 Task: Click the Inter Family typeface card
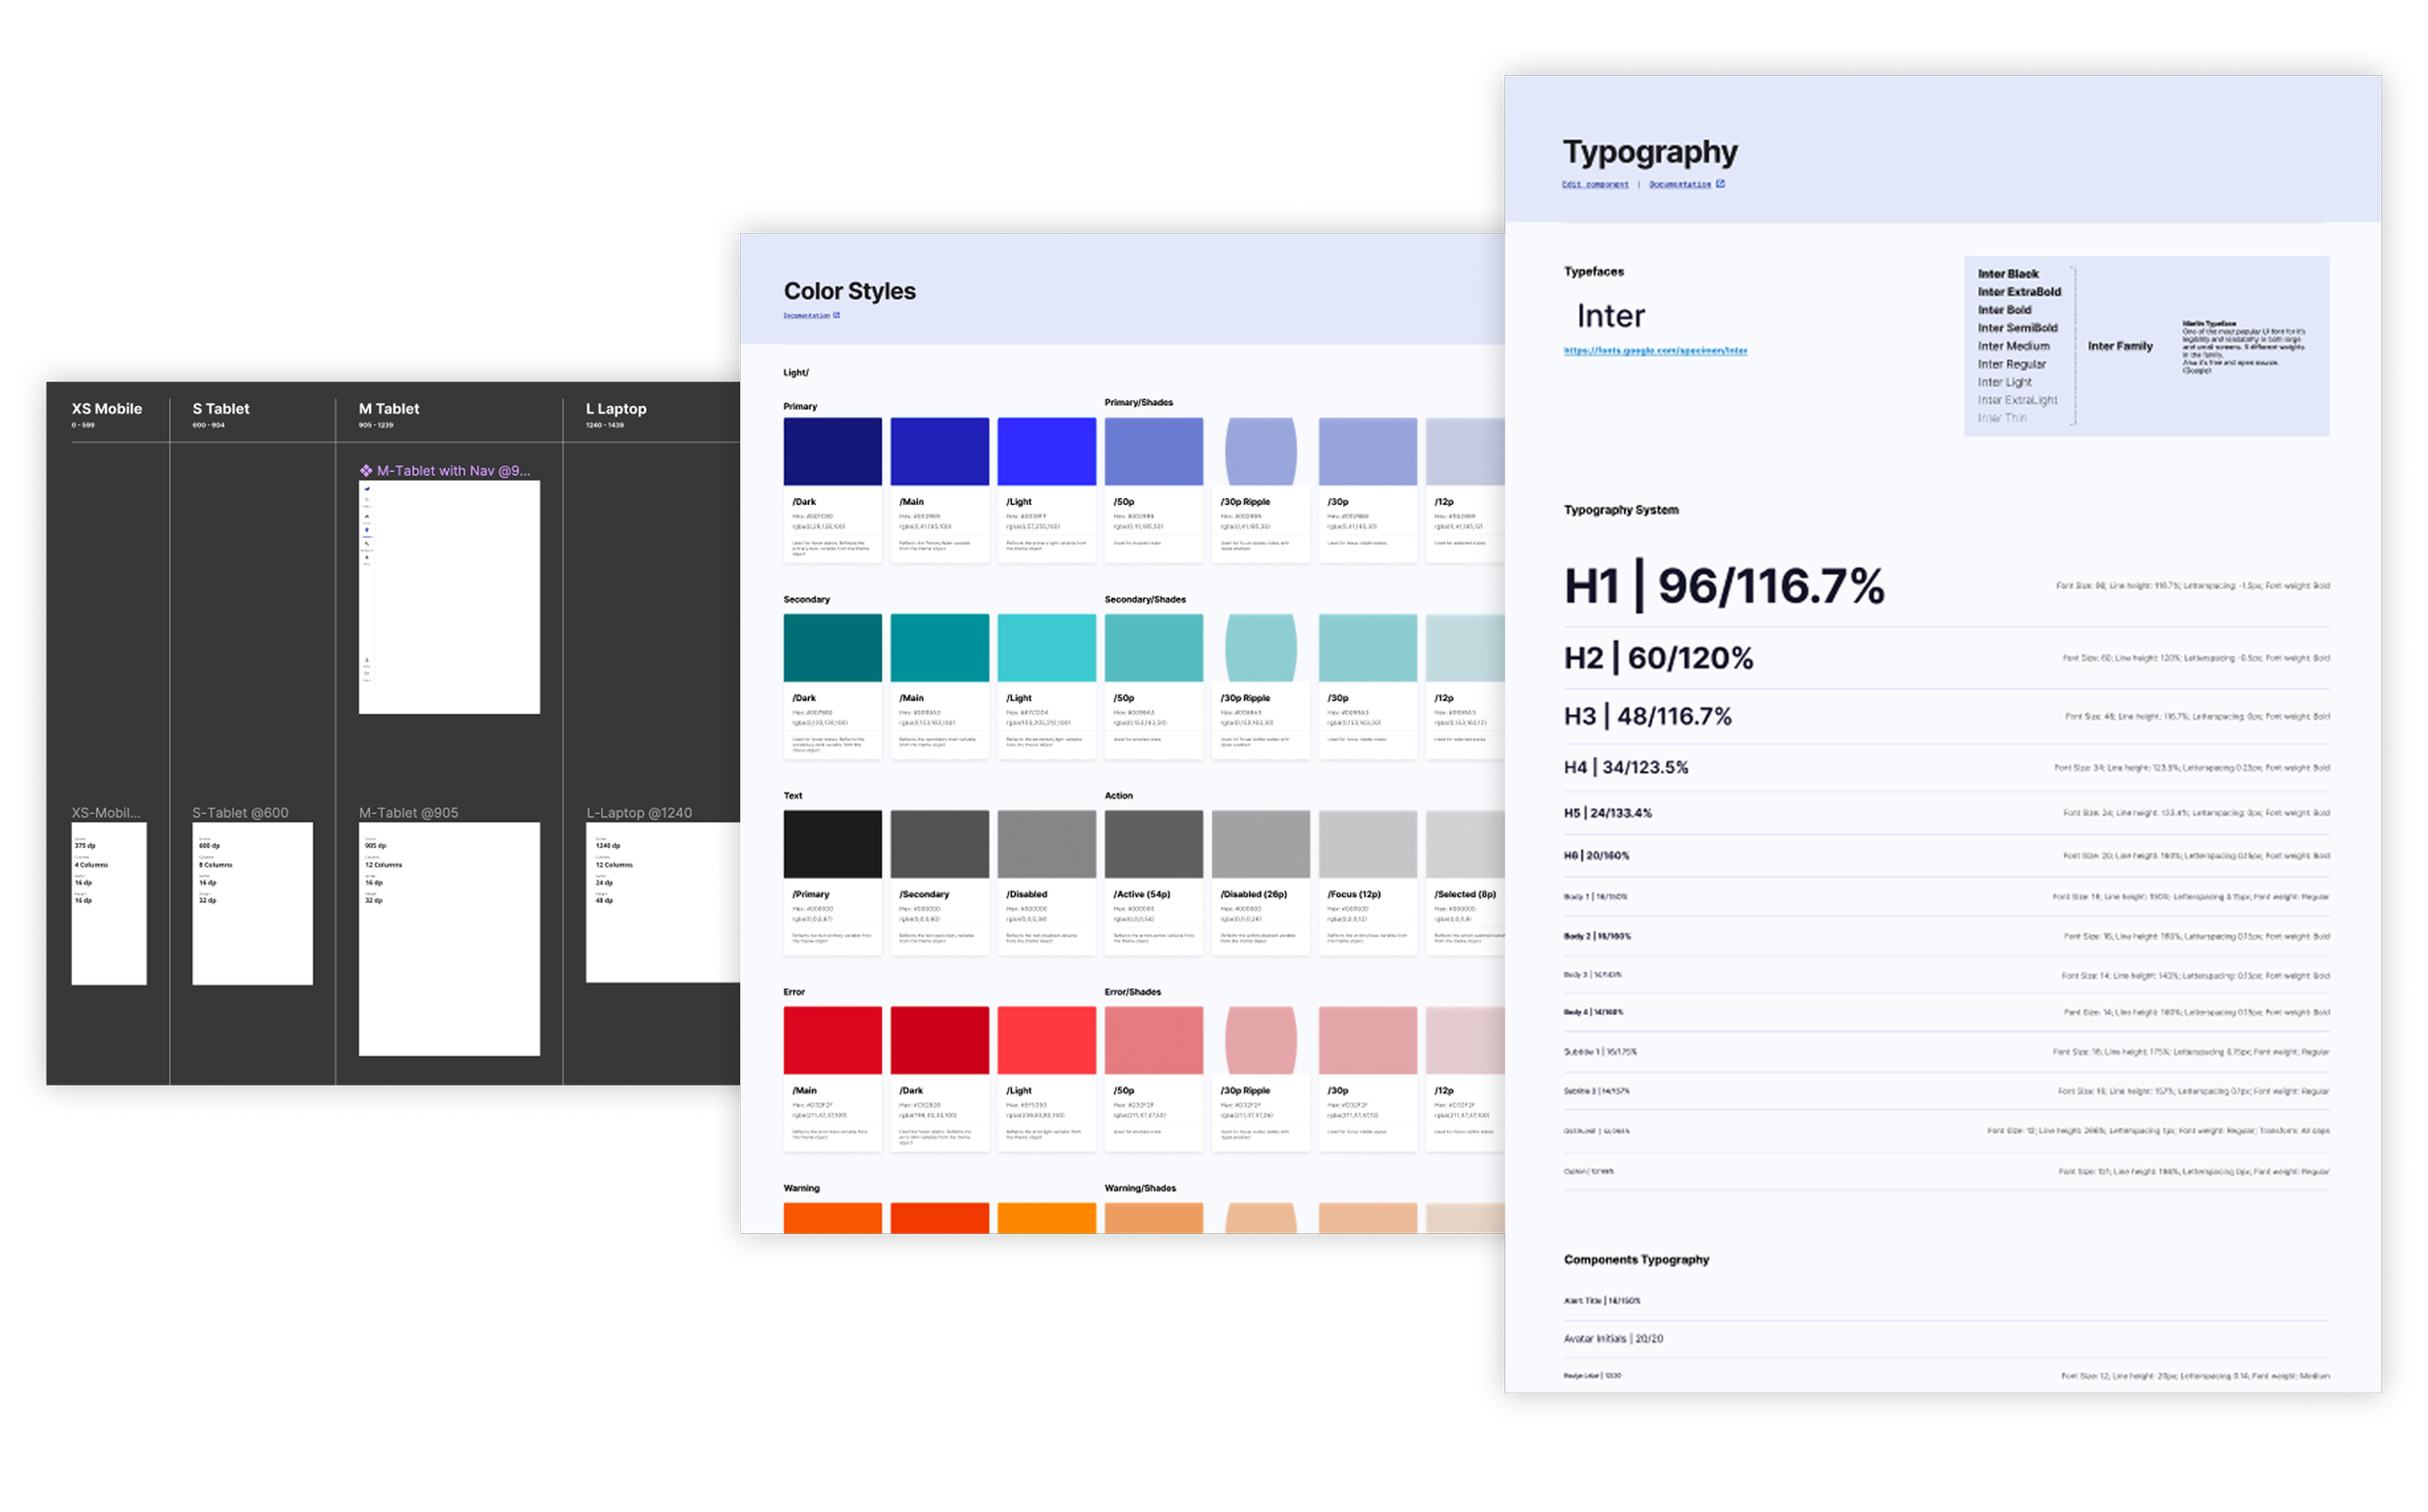[2119, 346]
